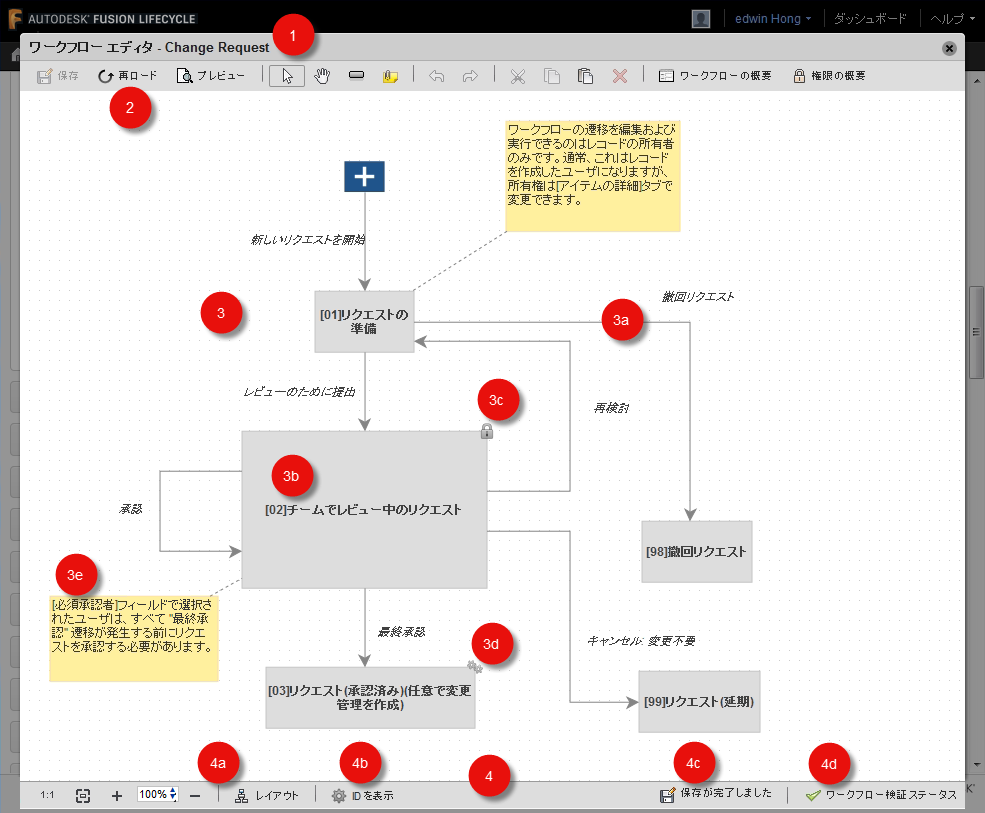Select the pan hand tool
This screenshot has width=985, height=813.
[322, 76]
